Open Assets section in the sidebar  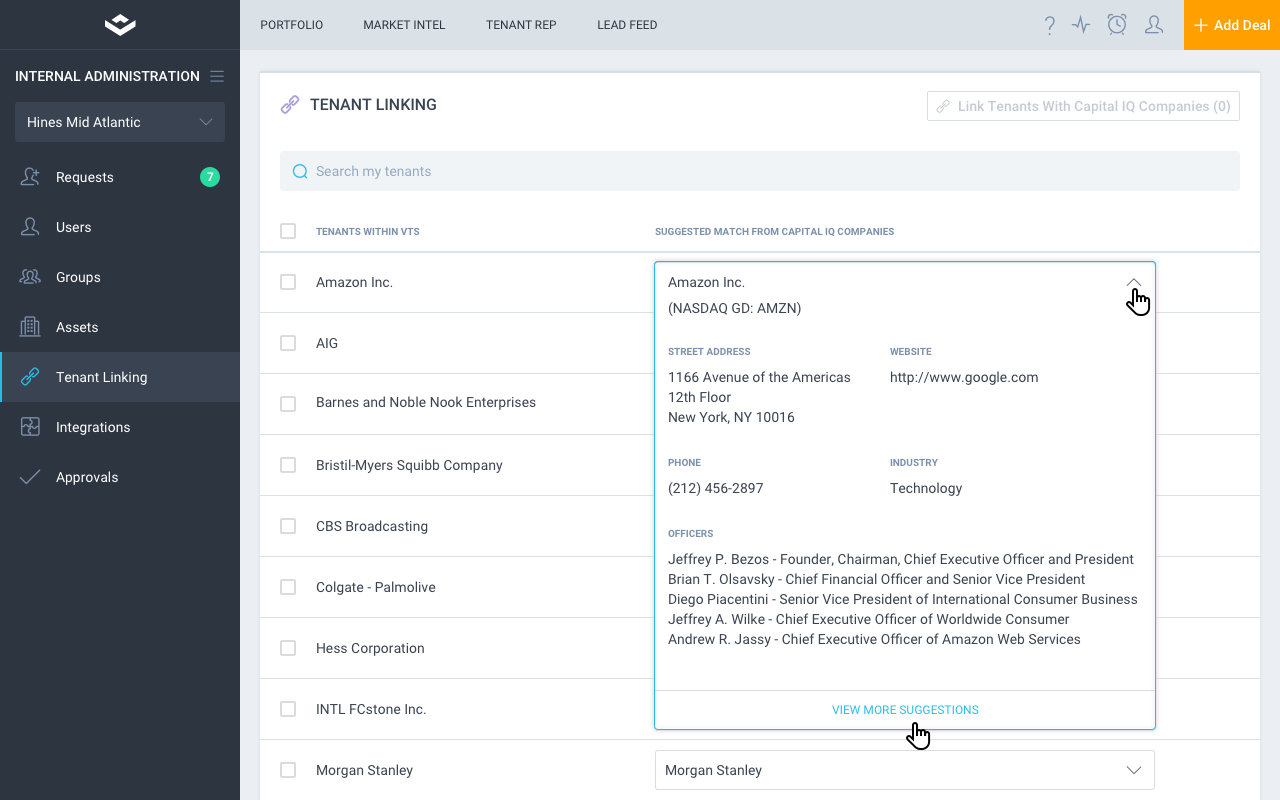pyautogui.click(x=77, y=327)
